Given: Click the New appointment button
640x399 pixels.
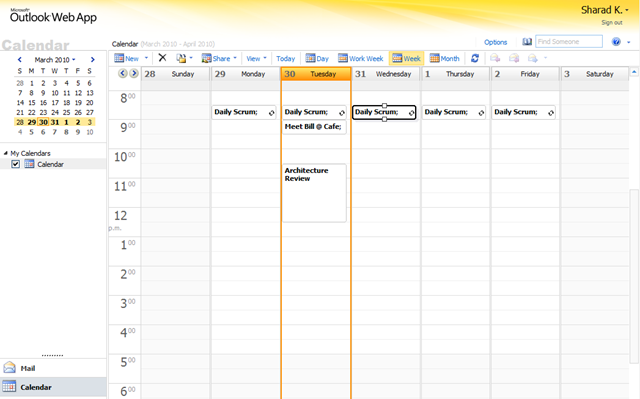Looking at the screenshot, I should click(127, 58).
